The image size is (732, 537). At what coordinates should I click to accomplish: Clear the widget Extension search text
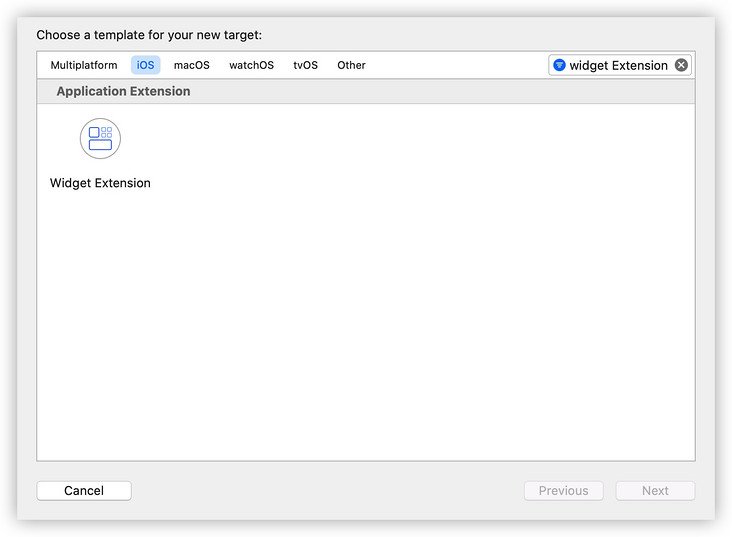pos(681,65)
